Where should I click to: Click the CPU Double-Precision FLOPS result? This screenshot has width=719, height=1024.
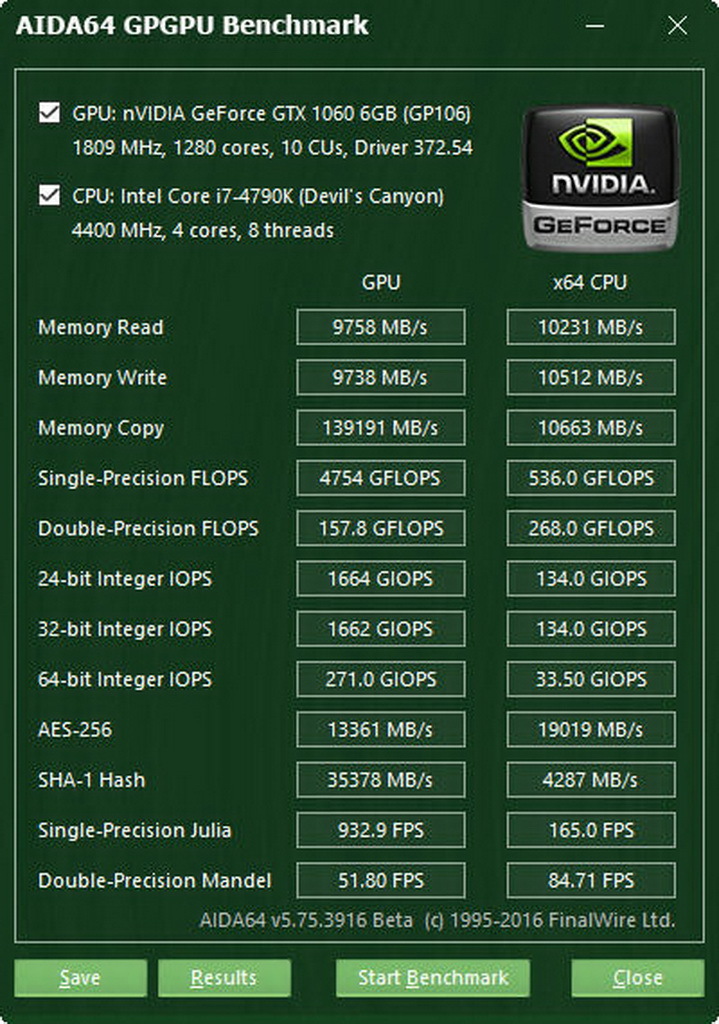coord(590,528)
